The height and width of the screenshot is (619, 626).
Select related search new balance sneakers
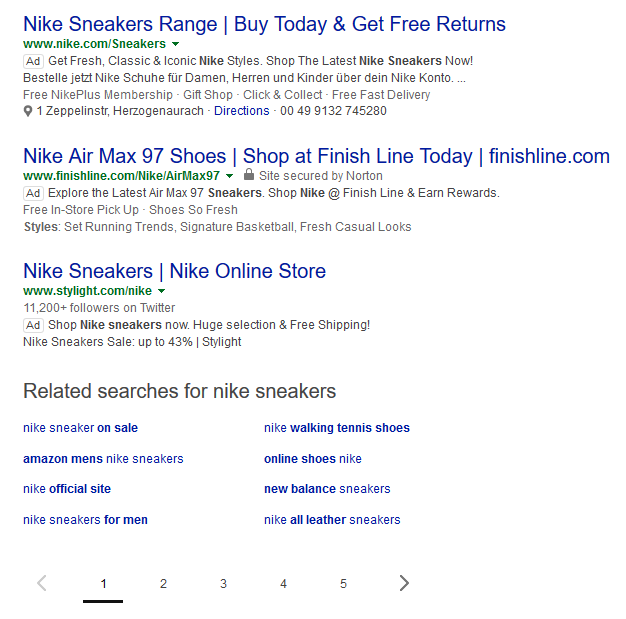pyautogui.click(x=327, y=489)
